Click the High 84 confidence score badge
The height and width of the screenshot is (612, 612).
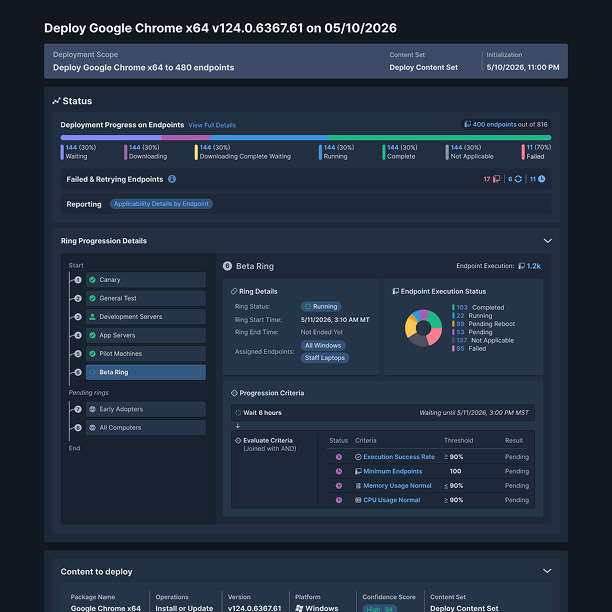[379, 608]
